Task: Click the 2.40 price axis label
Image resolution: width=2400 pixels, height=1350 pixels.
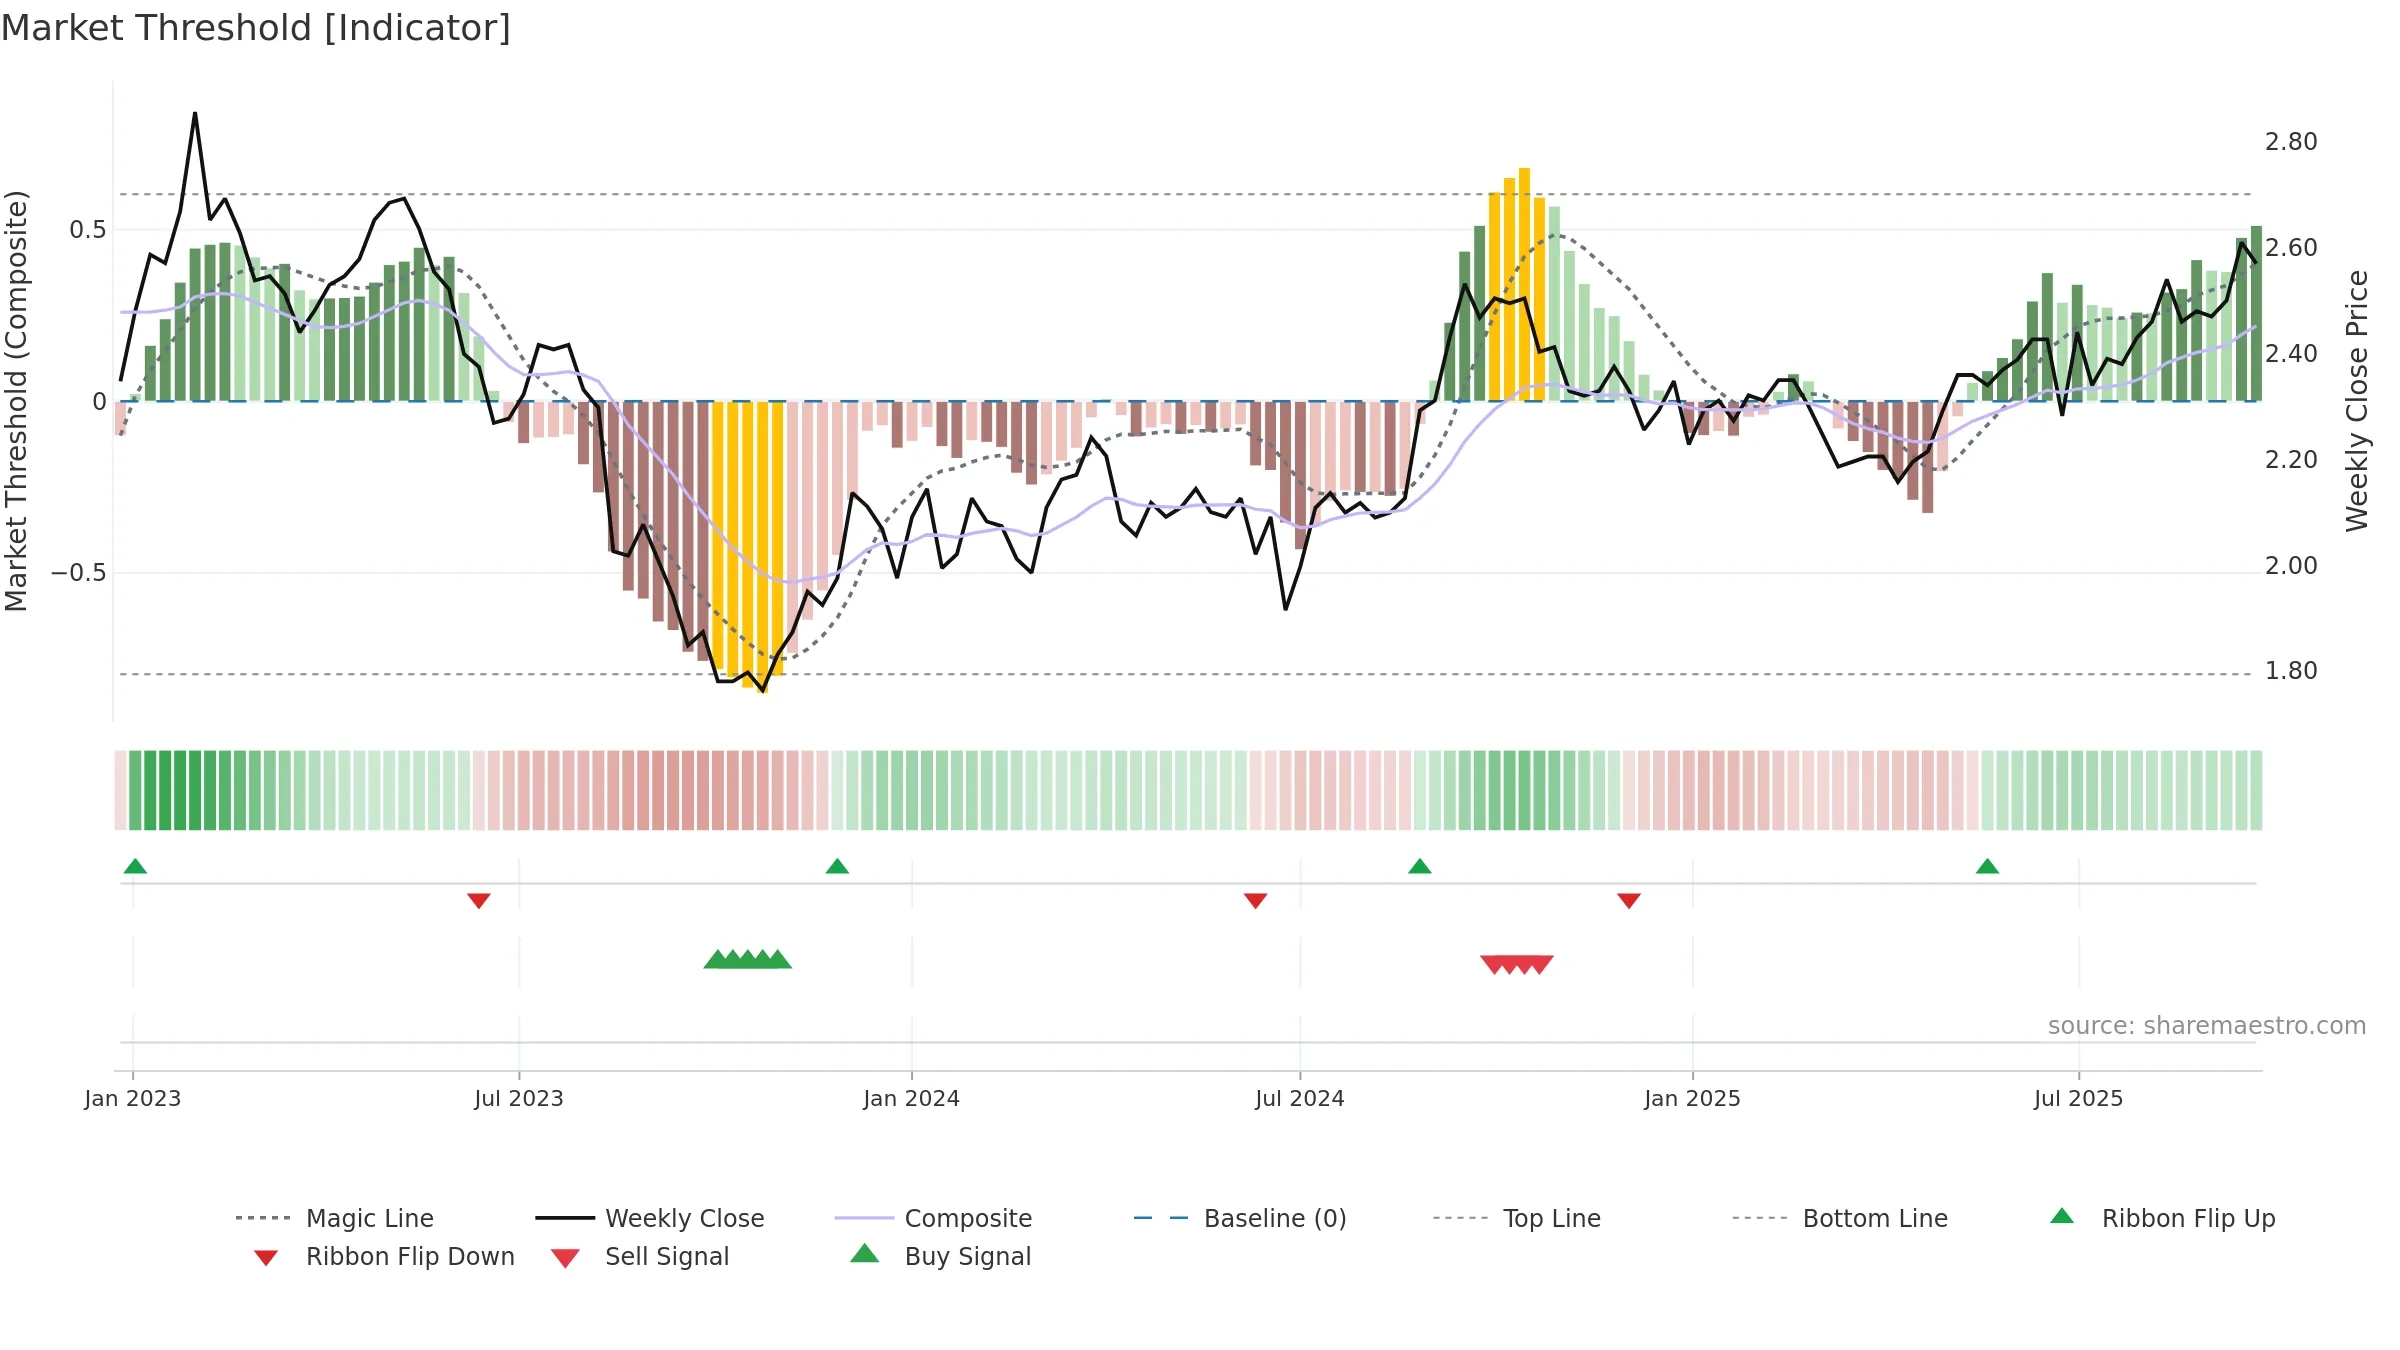Action: point(2291,354)
